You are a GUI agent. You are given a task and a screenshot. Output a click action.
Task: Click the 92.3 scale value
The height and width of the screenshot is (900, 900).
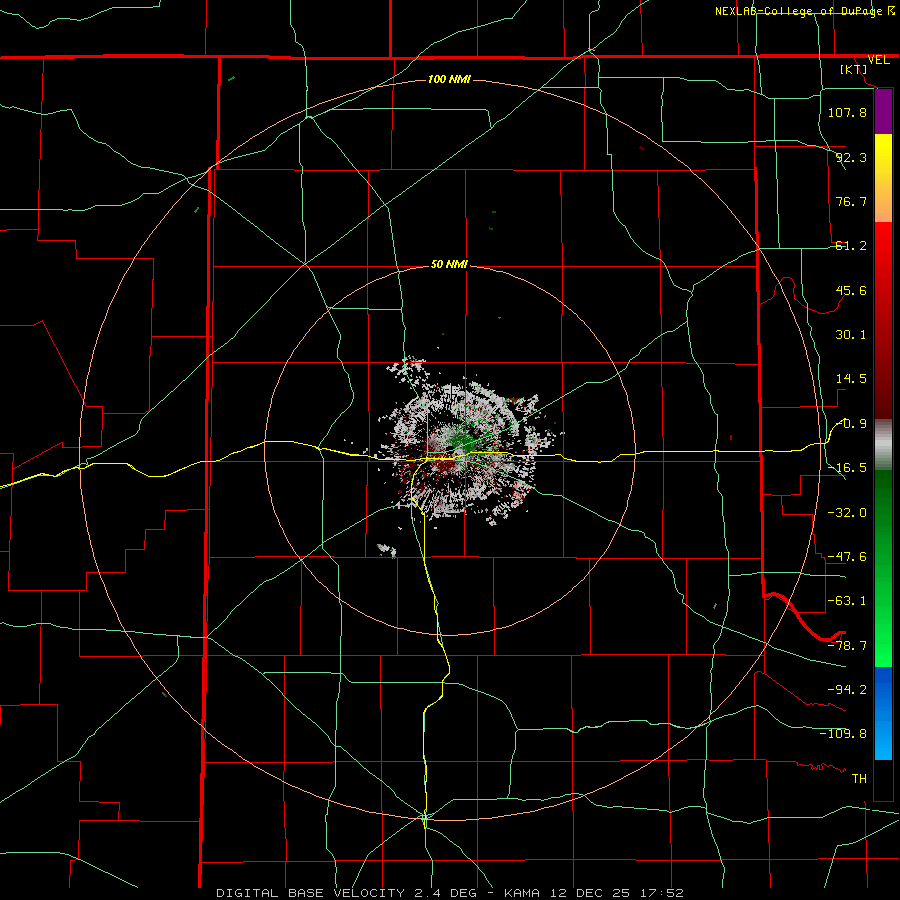851,157
